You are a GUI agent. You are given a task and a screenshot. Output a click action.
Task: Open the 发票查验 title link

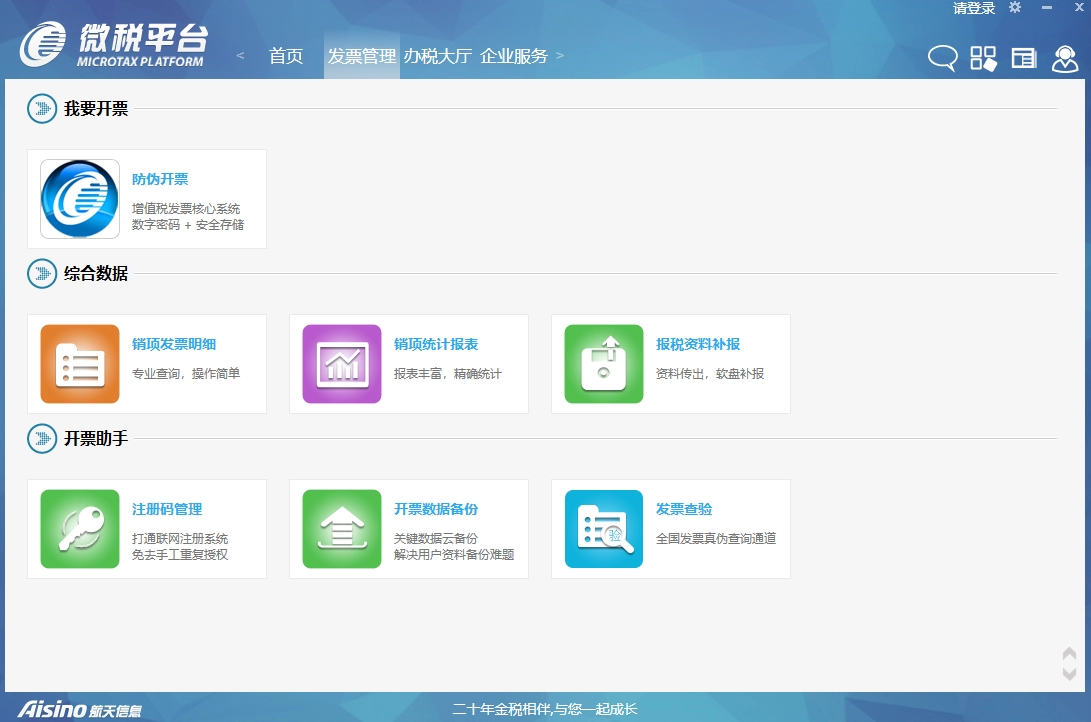[684, 508]
